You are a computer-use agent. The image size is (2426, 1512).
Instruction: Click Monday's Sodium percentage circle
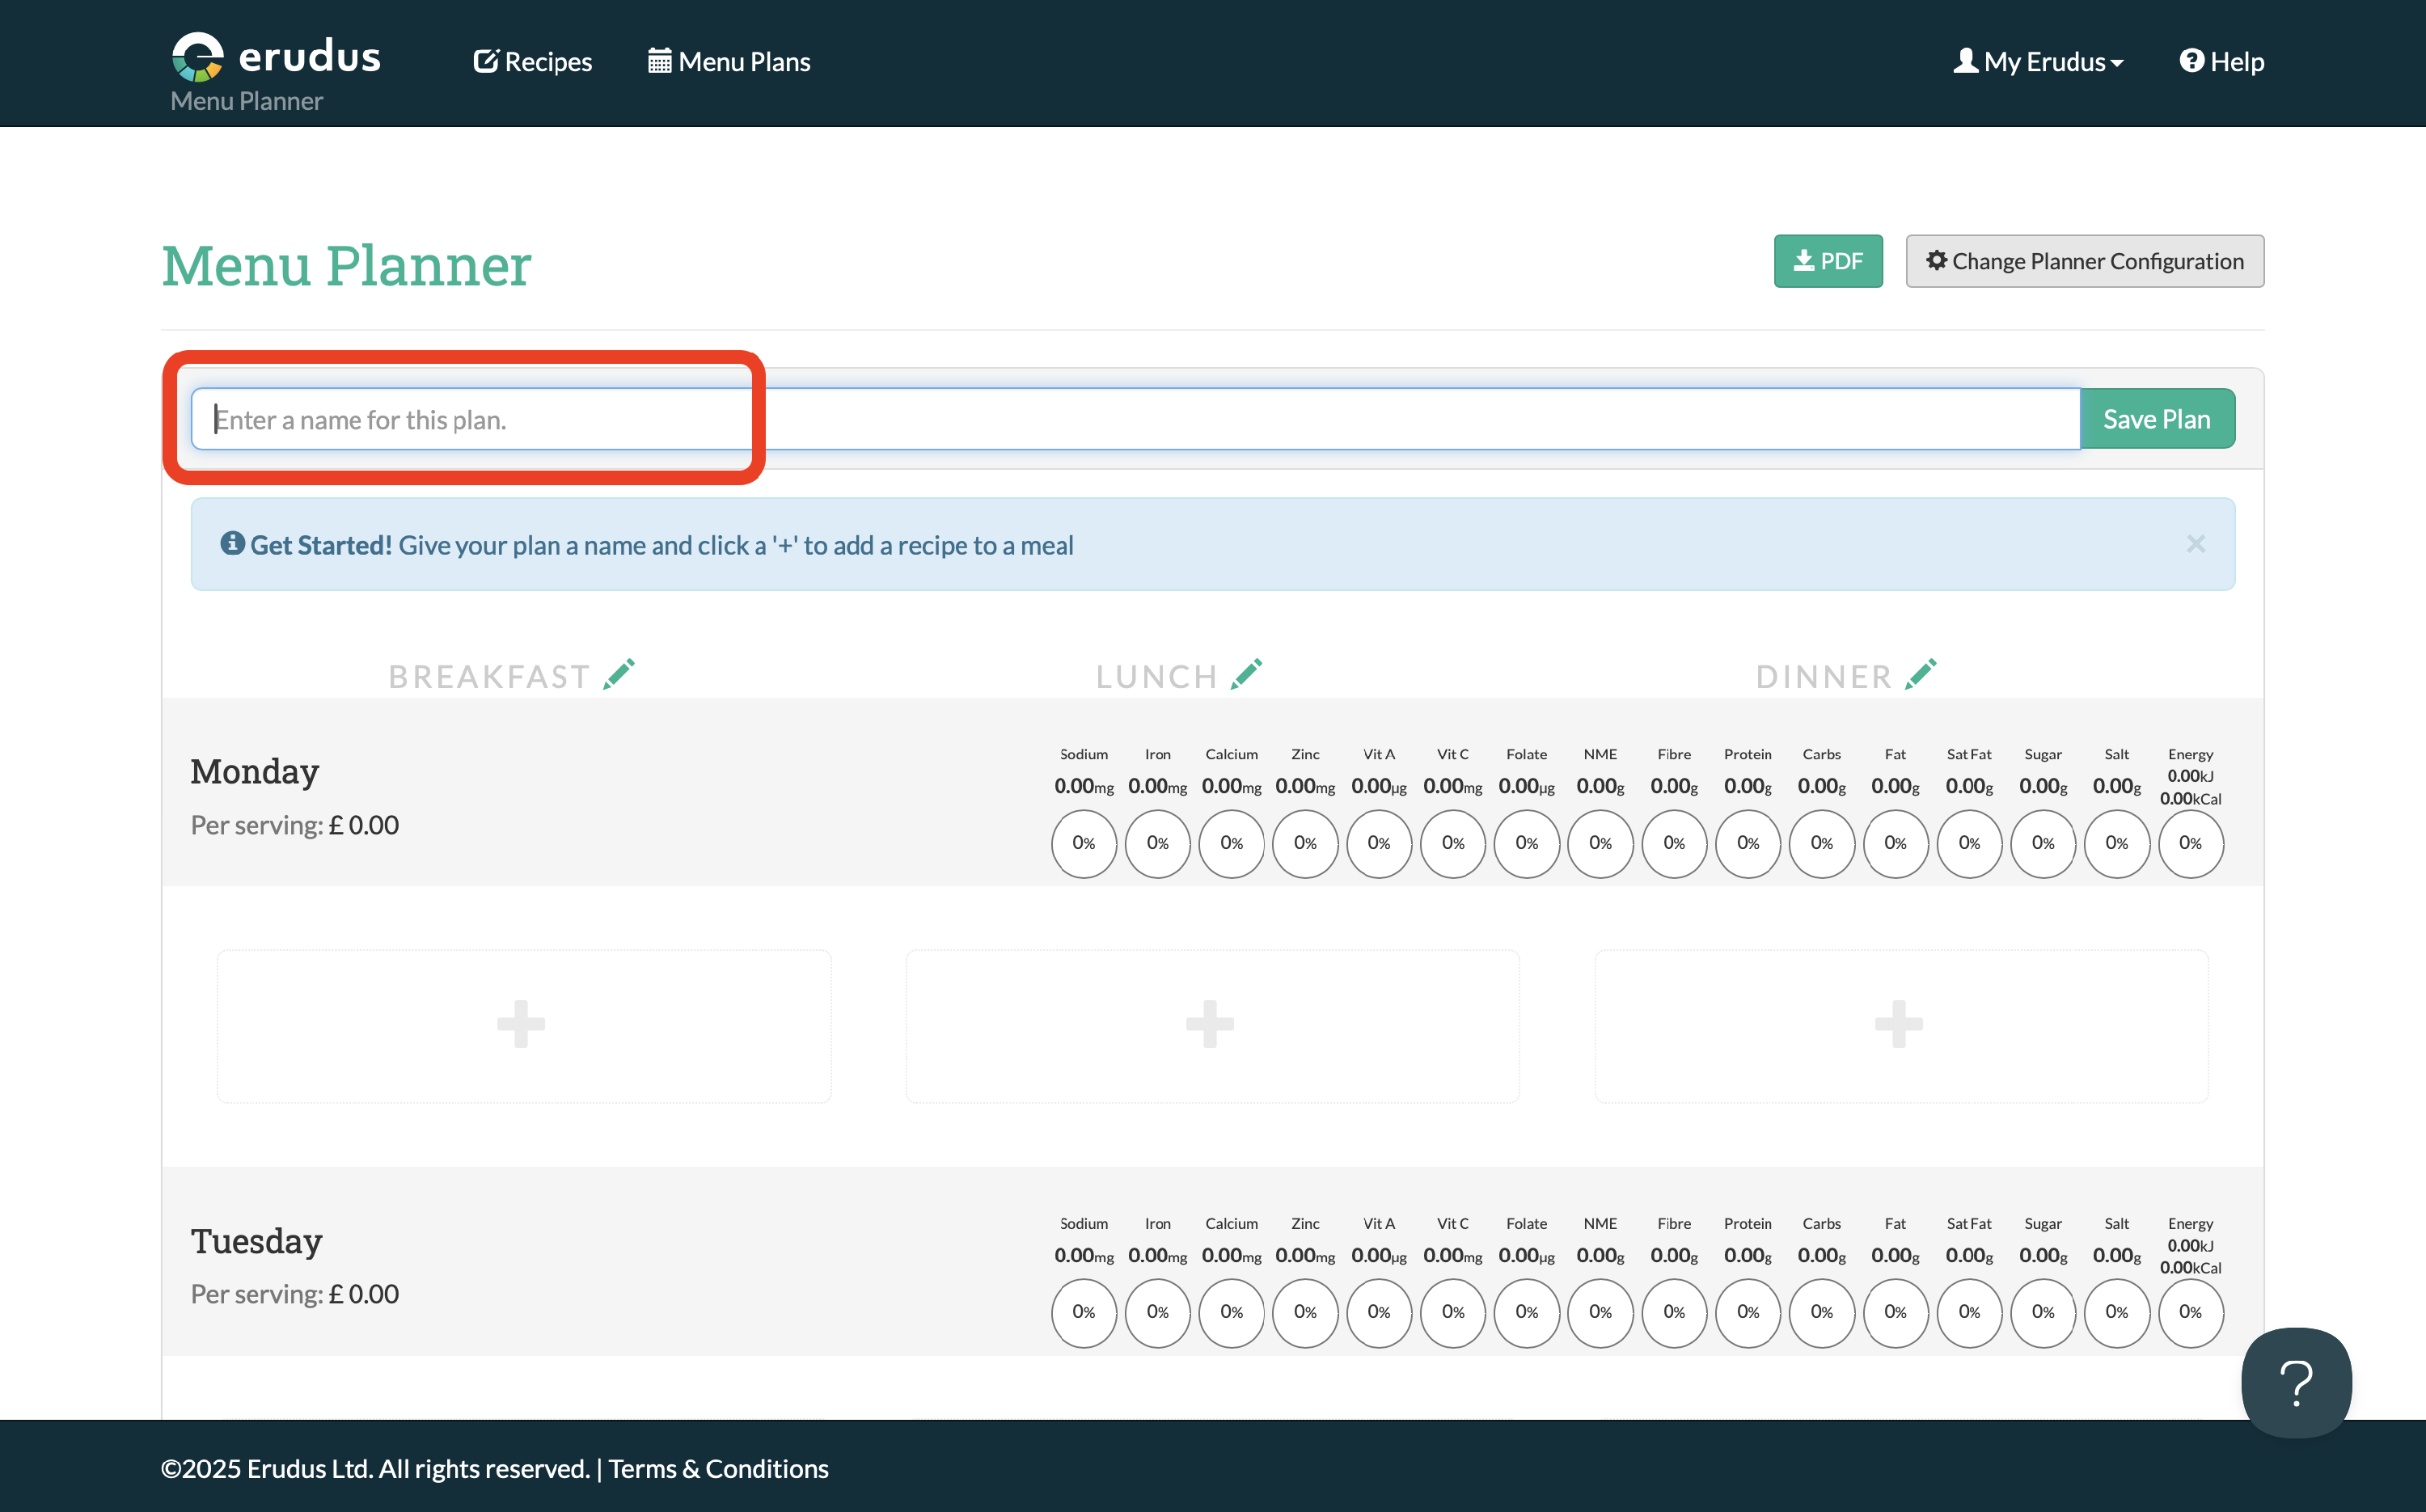1083,843
